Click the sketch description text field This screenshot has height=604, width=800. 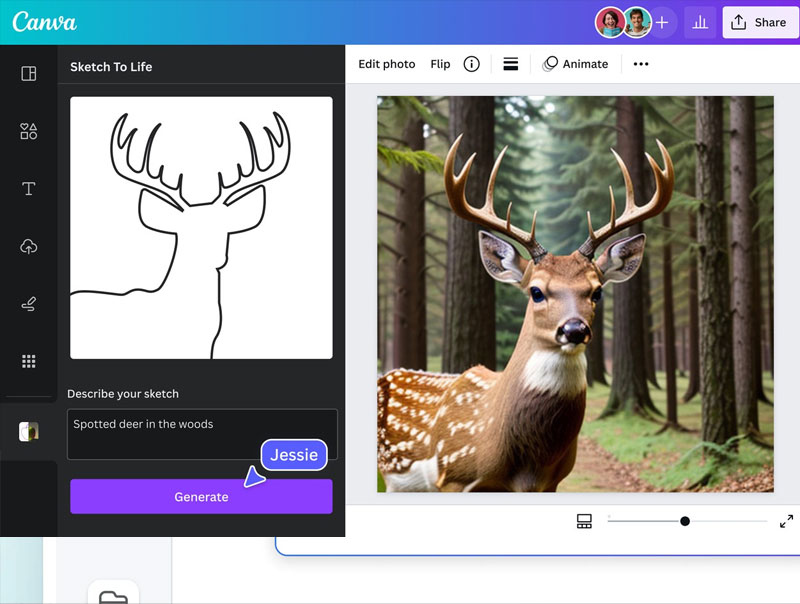pyautogui.click(x=202, y=434)
